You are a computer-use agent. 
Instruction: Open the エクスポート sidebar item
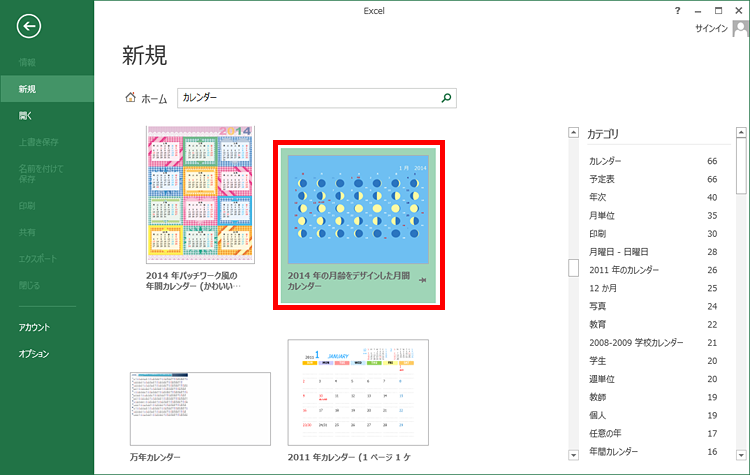point(38,259)
